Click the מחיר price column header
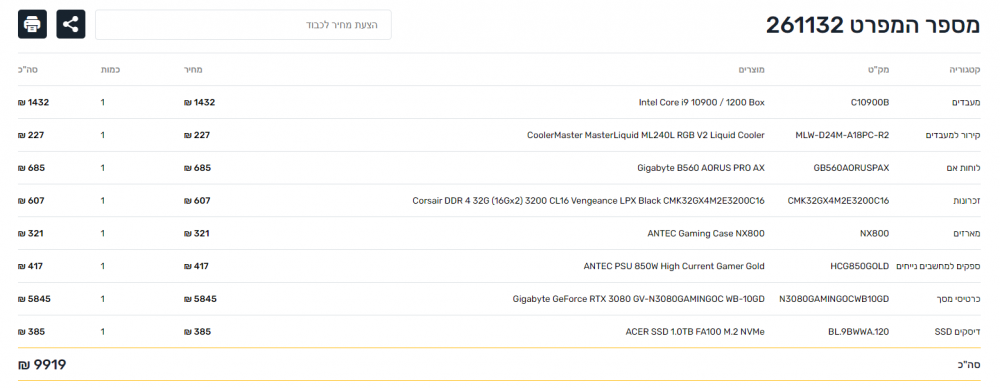The image size is (1000, 388). [193, 69]
